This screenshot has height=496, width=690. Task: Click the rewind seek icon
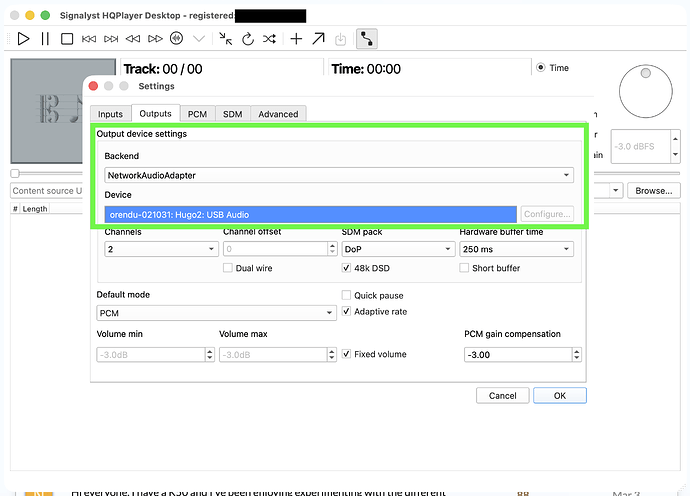pos(133,39)
